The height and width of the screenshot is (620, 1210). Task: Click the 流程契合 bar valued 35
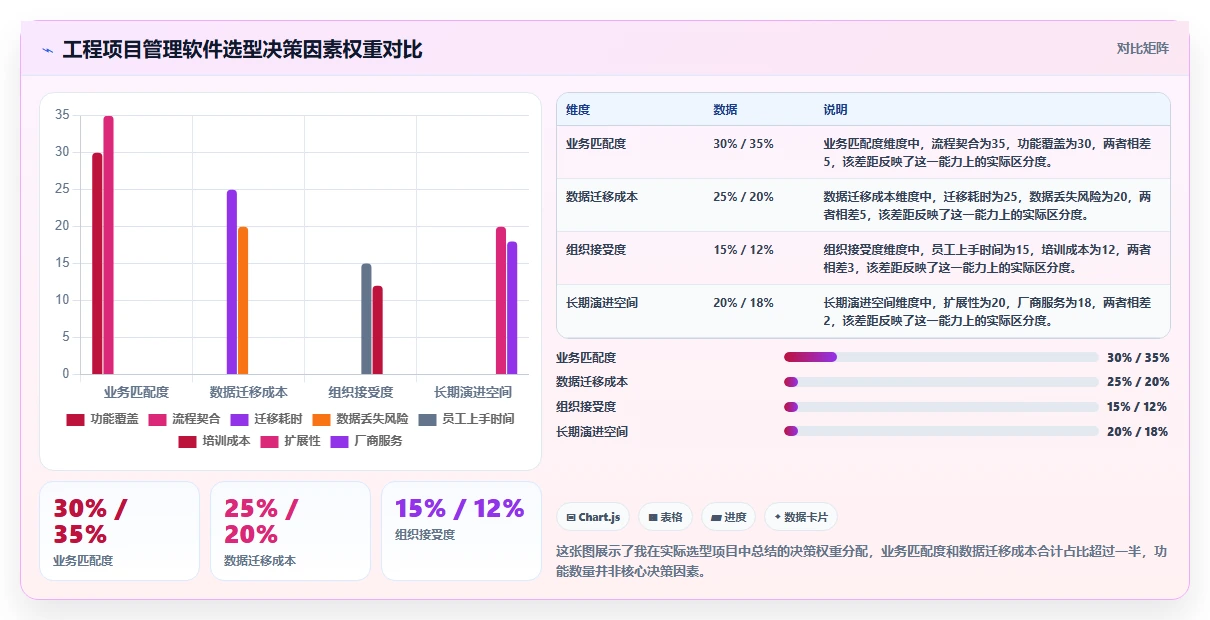[x=108, y=245]
